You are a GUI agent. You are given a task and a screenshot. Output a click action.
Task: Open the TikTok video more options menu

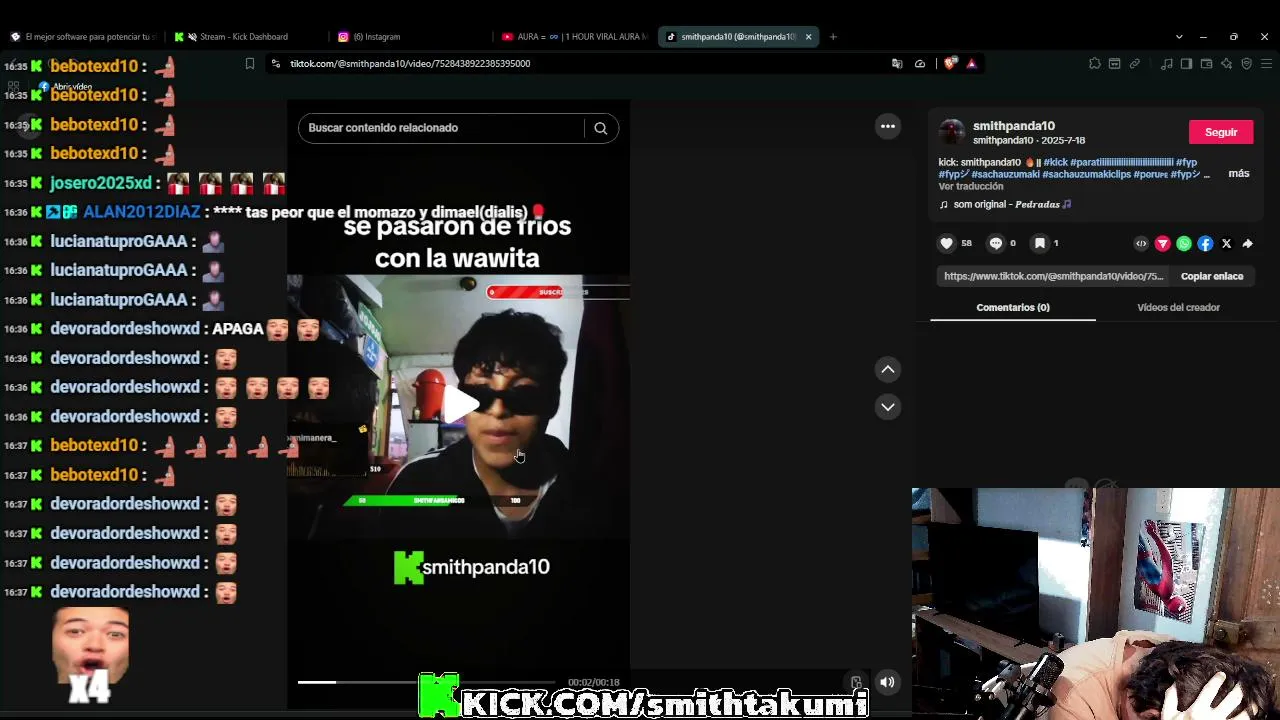tap(887, 126)
